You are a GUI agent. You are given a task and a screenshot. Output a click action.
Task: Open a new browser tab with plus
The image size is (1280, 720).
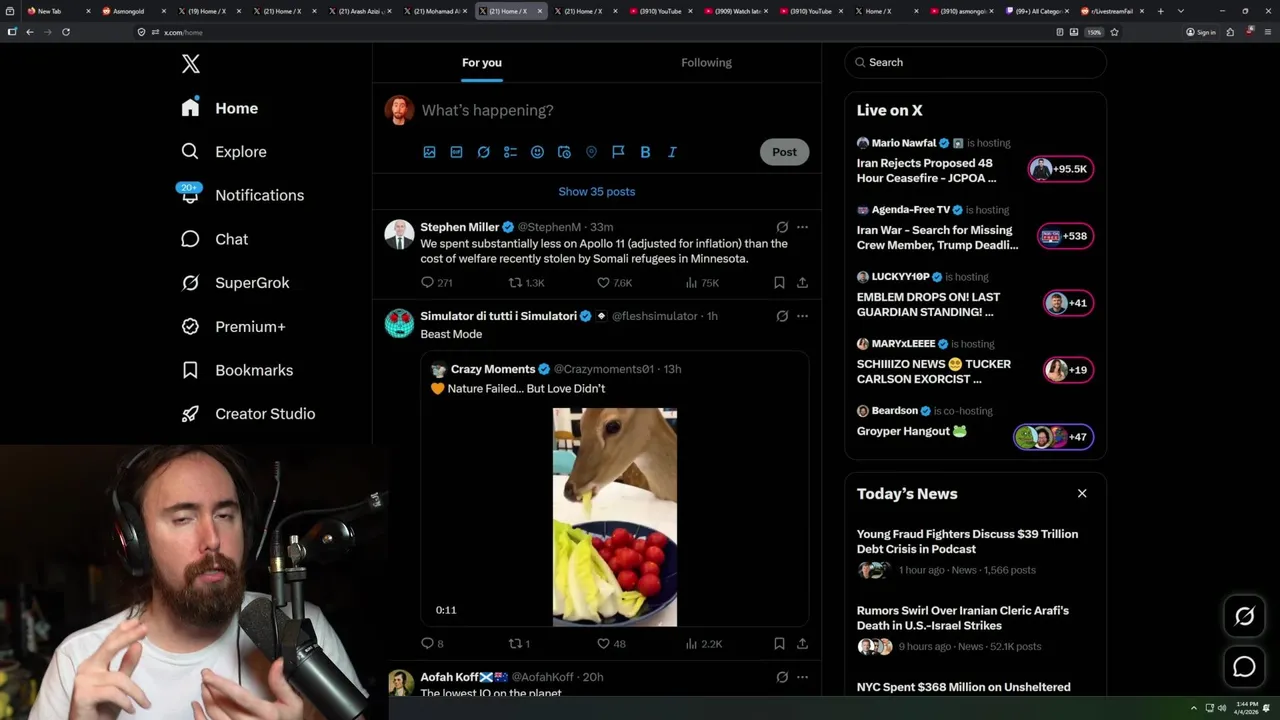(1160, 11)
